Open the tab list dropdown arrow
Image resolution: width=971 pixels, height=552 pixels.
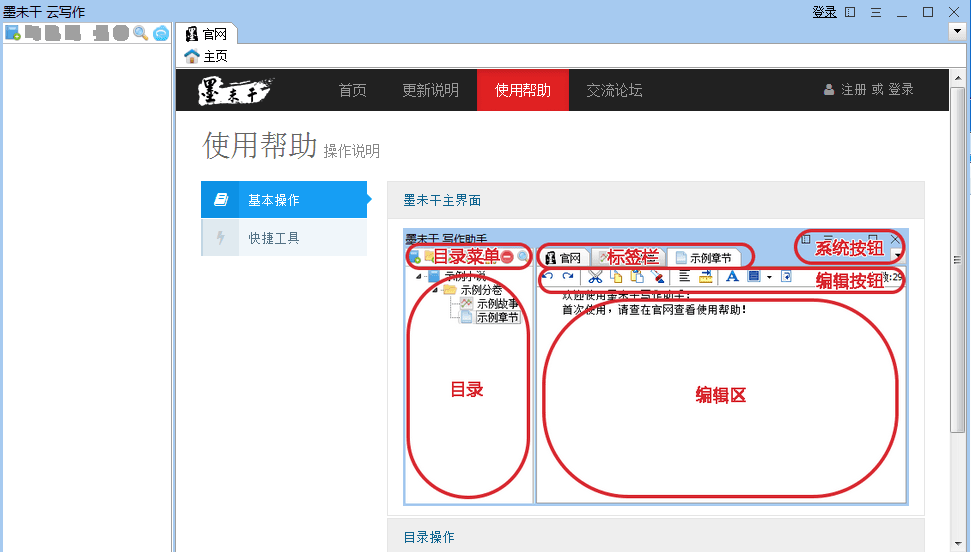(x=956, y=32)
